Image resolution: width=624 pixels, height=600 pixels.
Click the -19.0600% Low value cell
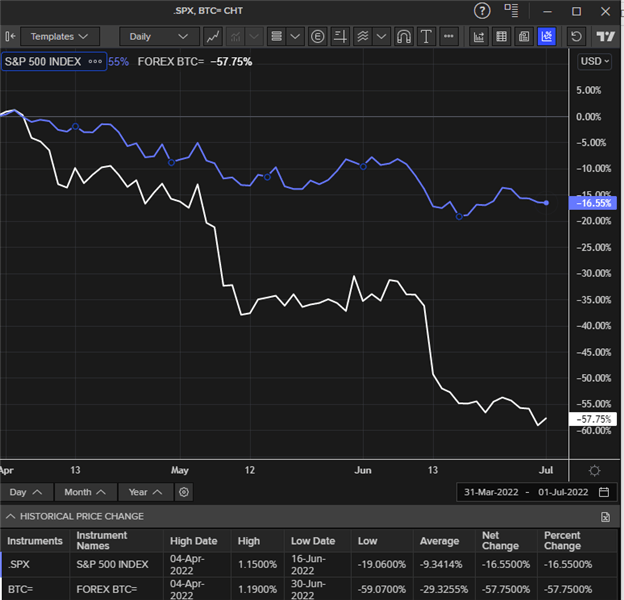(382, 564)
